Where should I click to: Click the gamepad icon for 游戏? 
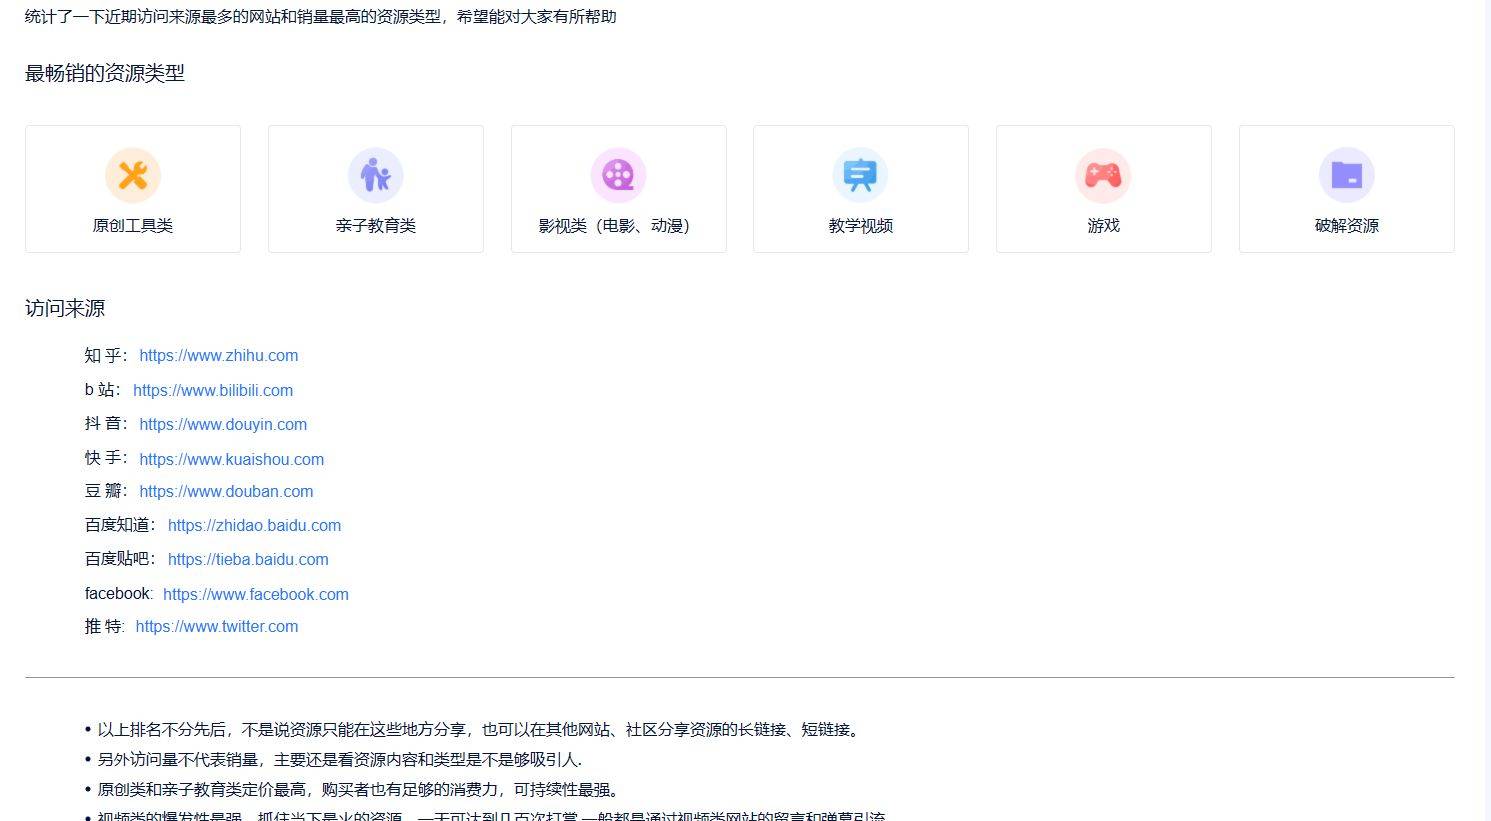coord(1104,175)
